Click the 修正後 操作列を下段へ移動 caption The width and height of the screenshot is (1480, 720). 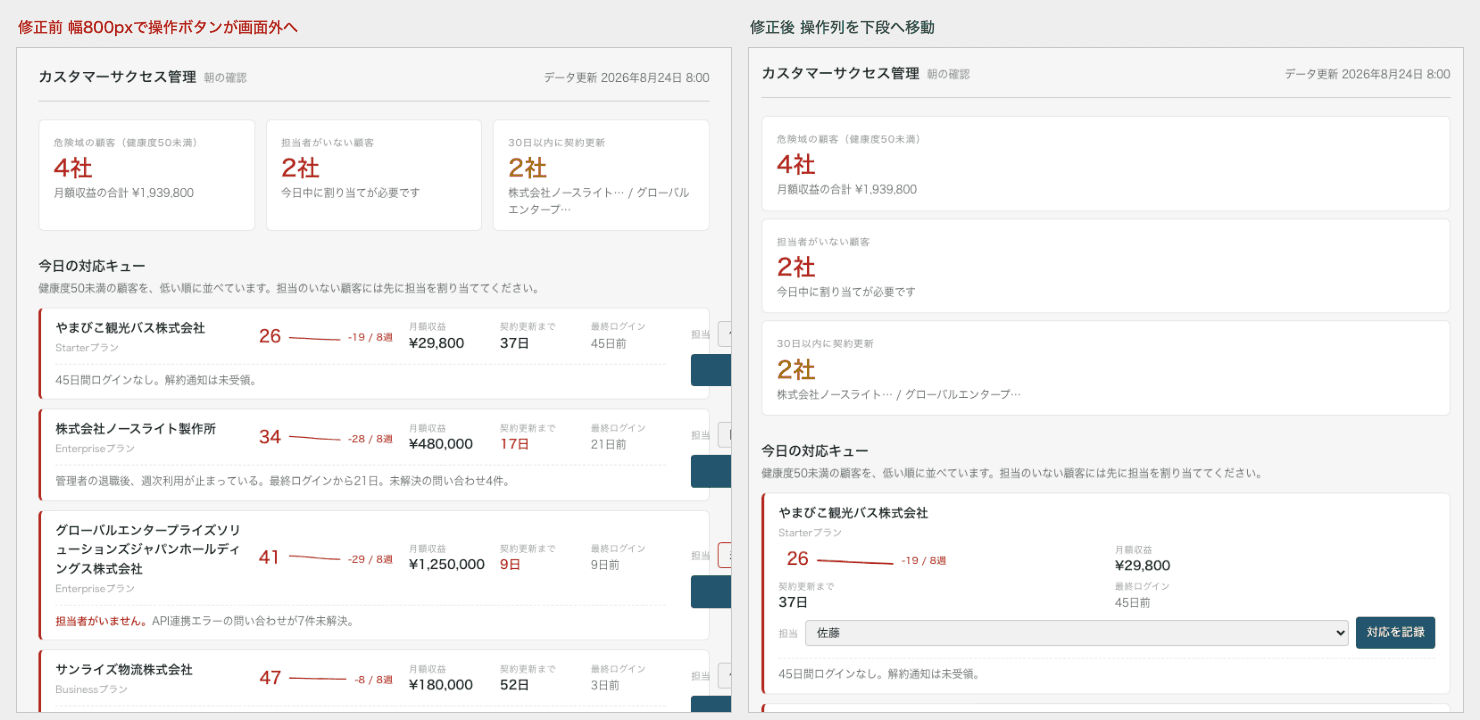[x=842, y=27]
